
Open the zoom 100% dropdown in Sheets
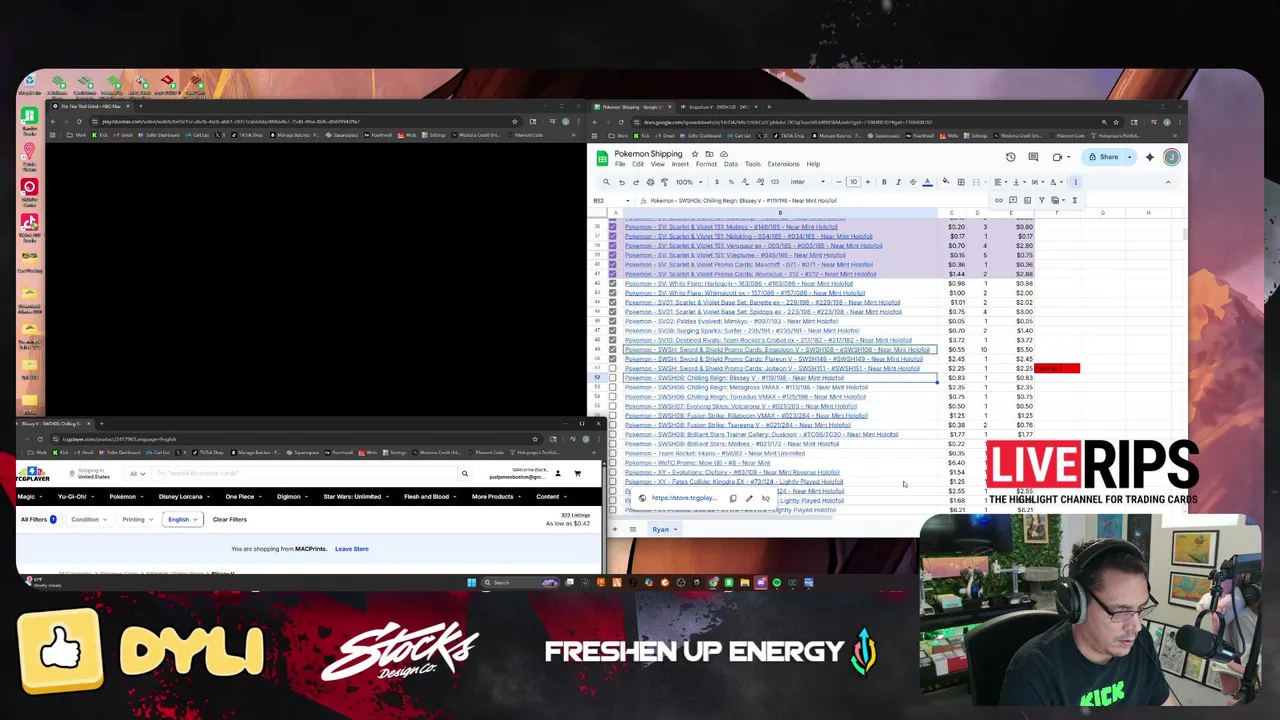point(689,182)
